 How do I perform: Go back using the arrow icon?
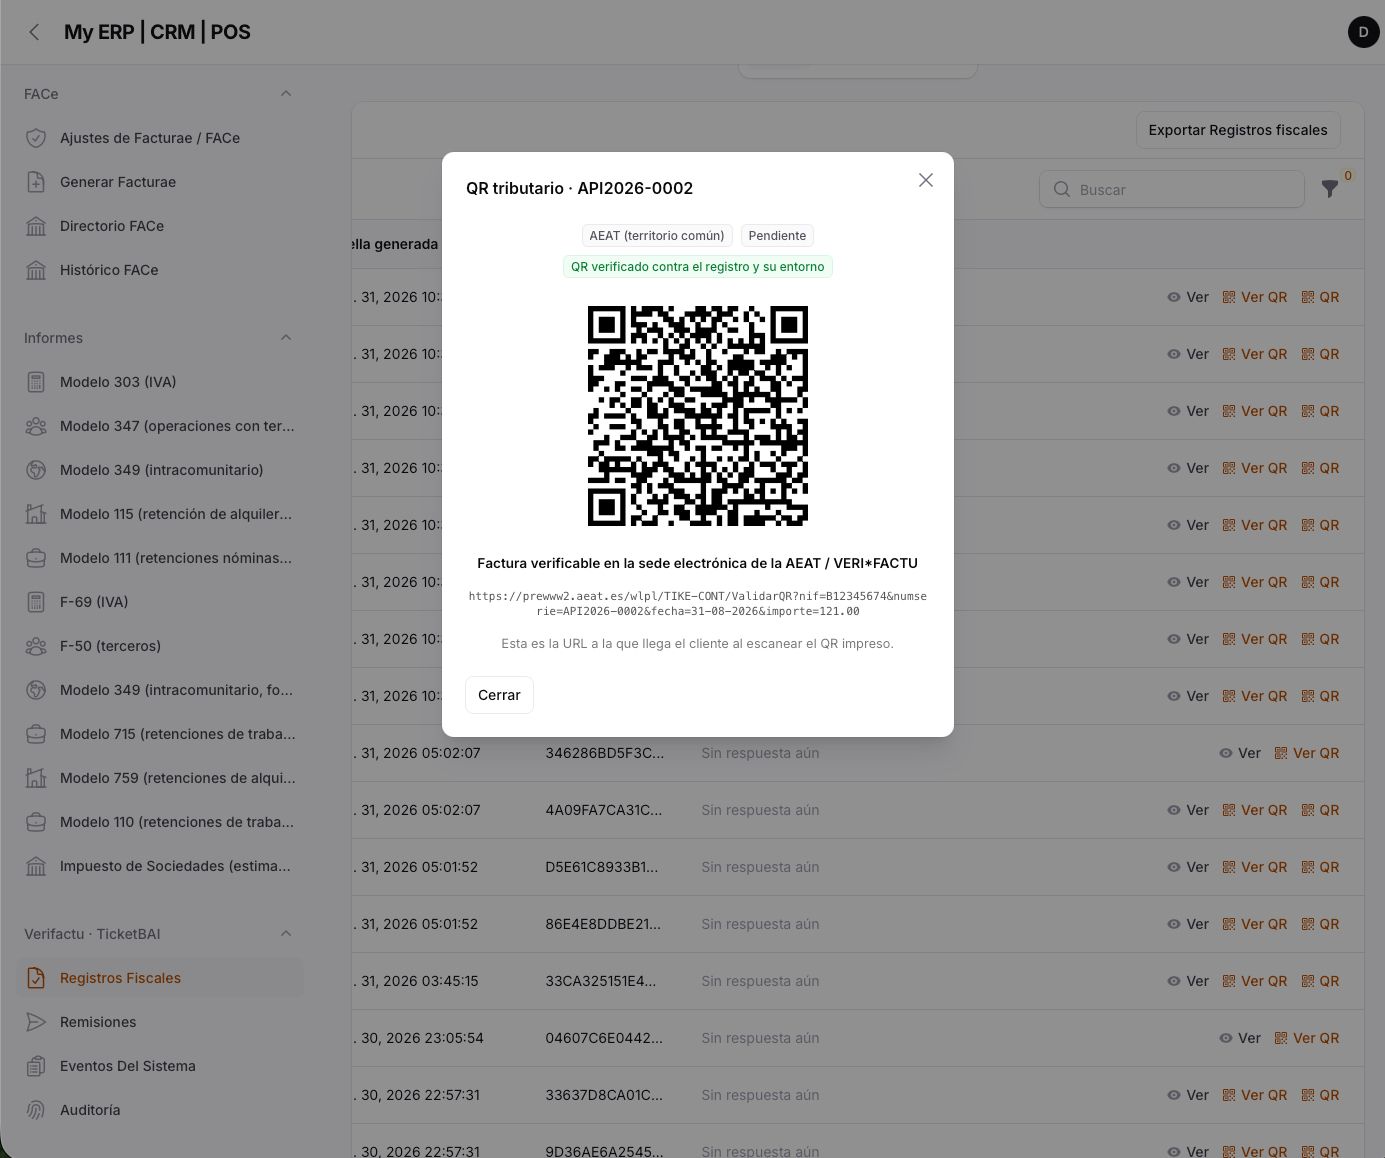pyautogui.click(x=34, y=32)
